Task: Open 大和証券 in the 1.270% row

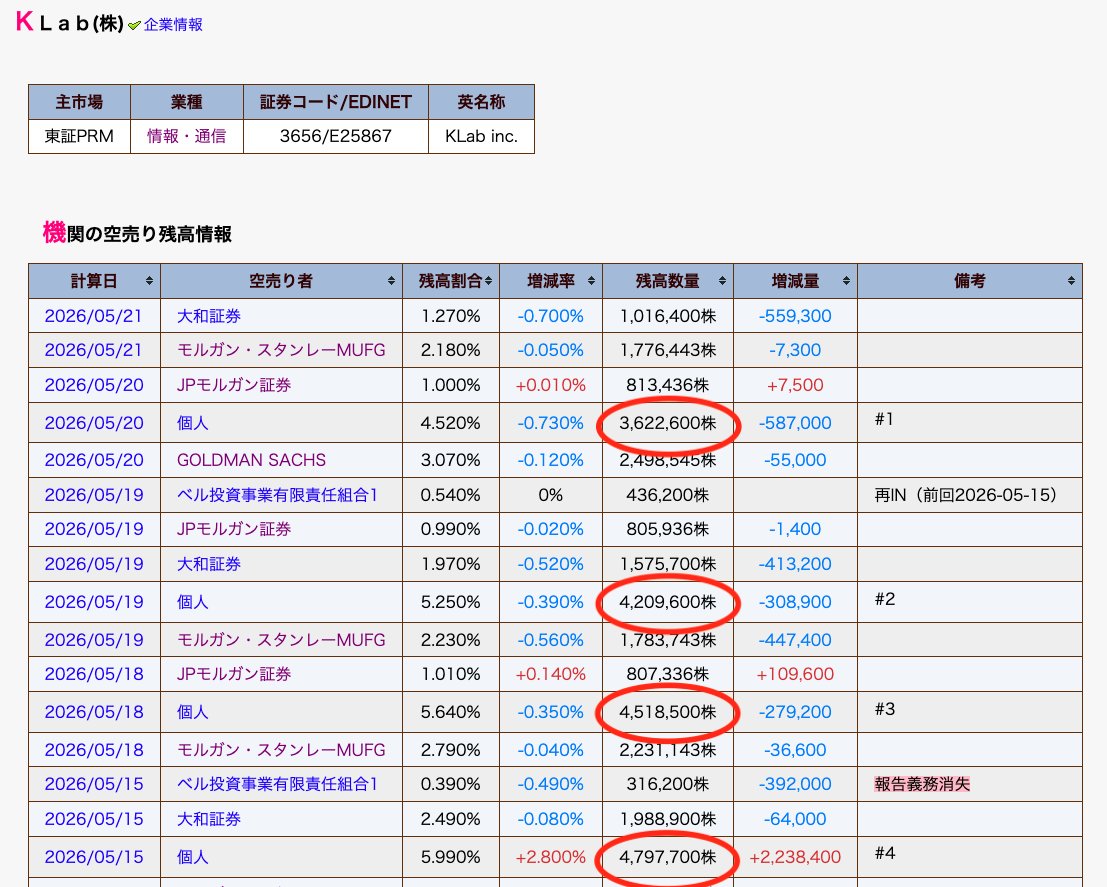Action: [208, 316]
